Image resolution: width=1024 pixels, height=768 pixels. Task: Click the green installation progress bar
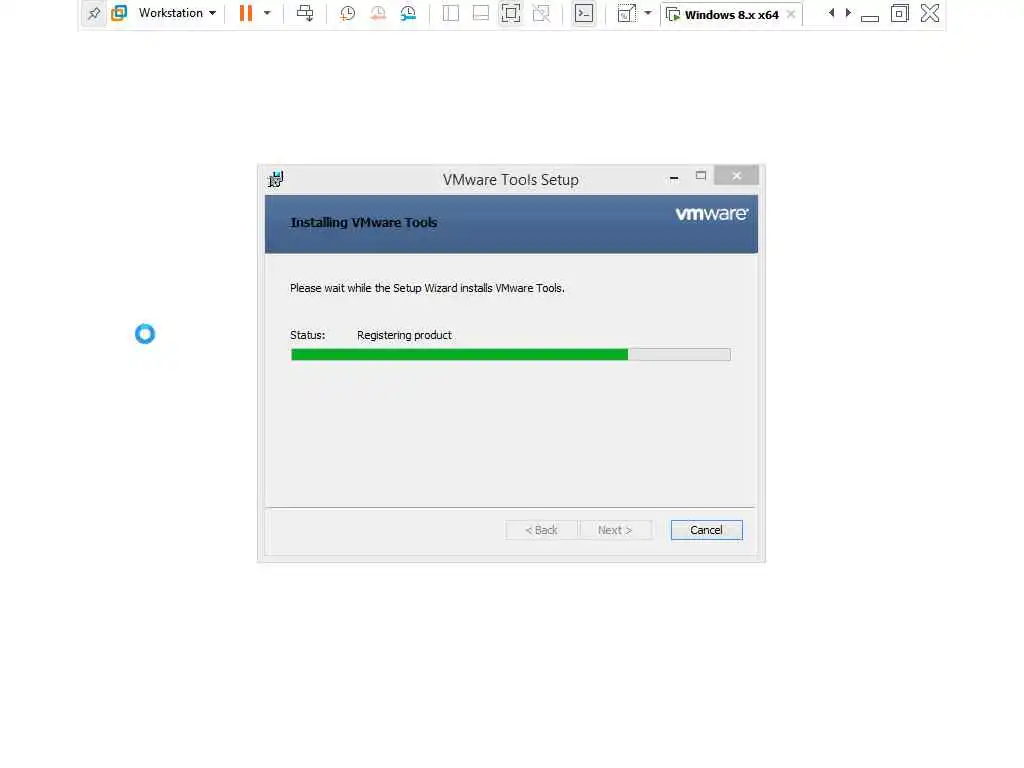(x=511, y=355)
